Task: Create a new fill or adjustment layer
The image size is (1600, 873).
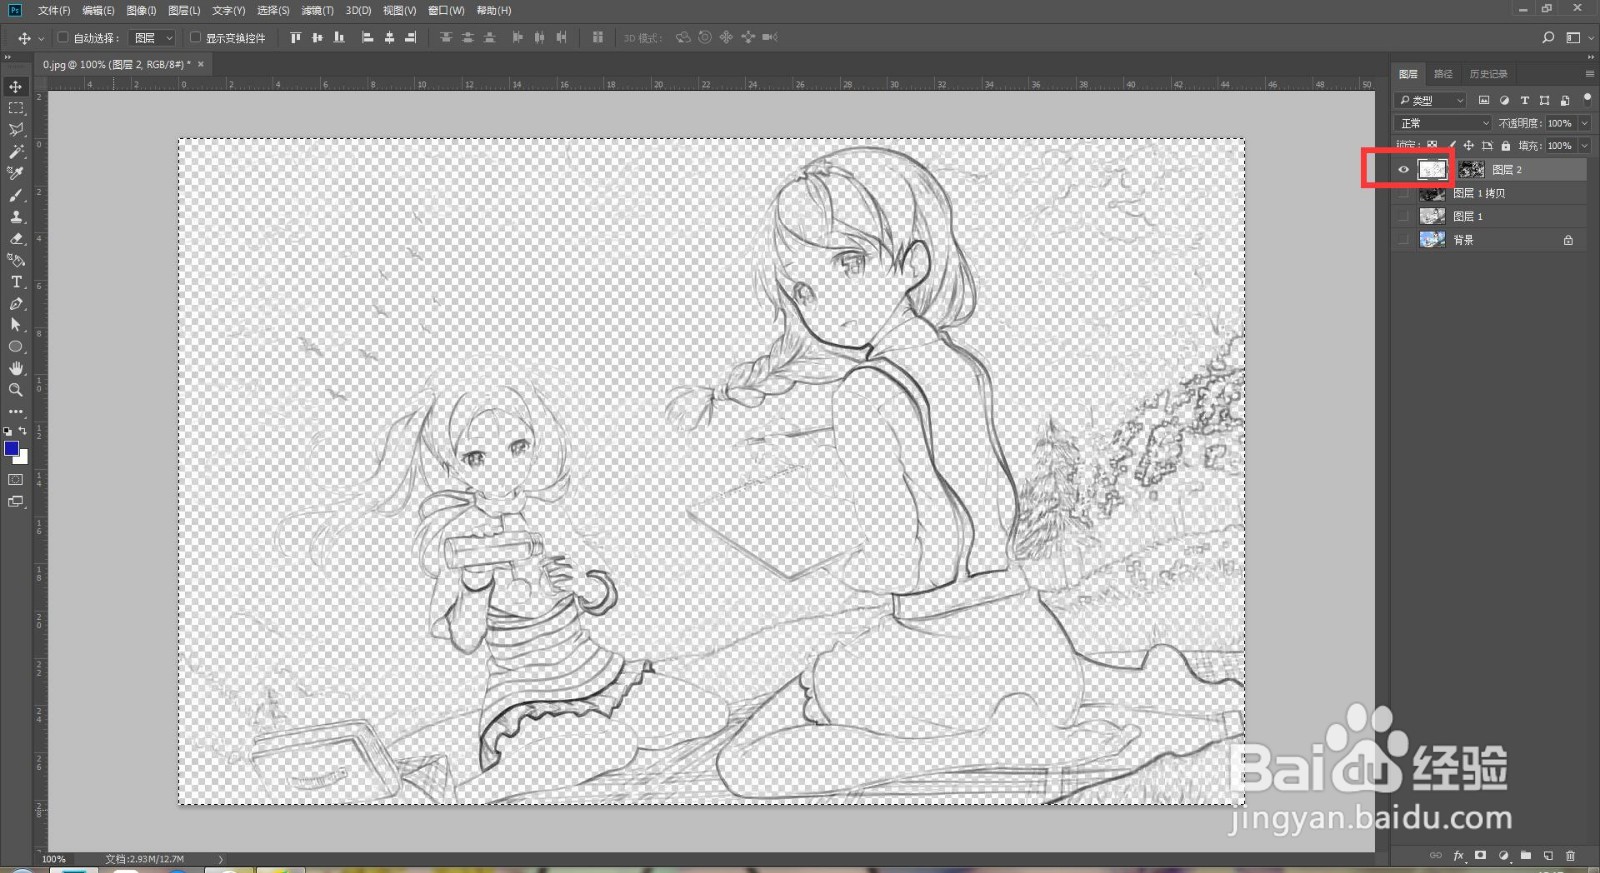Action: tap(1503, 856)
